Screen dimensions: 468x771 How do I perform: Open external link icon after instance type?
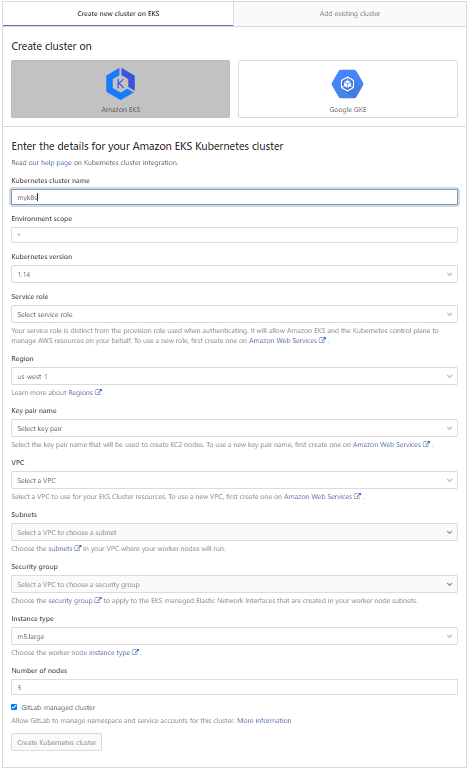135,652
